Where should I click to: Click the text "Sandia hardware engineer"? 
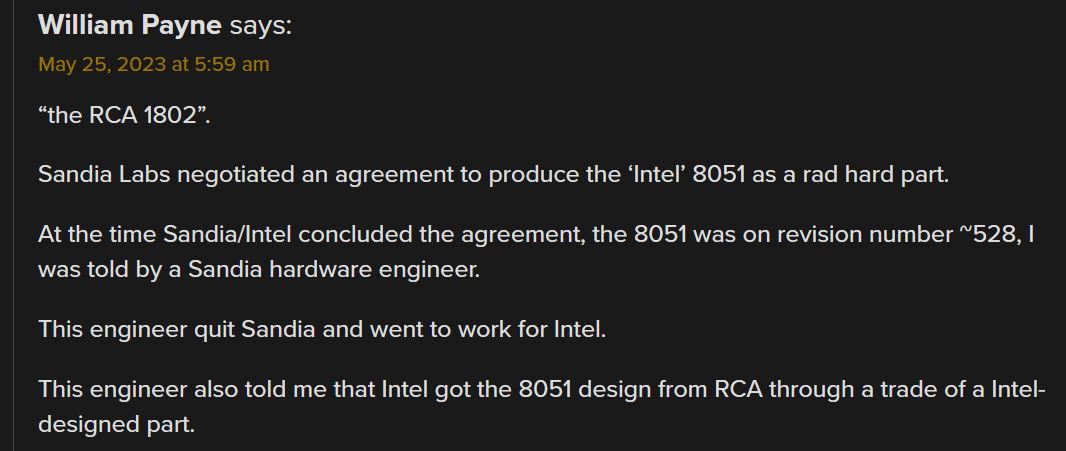(333, 270)
